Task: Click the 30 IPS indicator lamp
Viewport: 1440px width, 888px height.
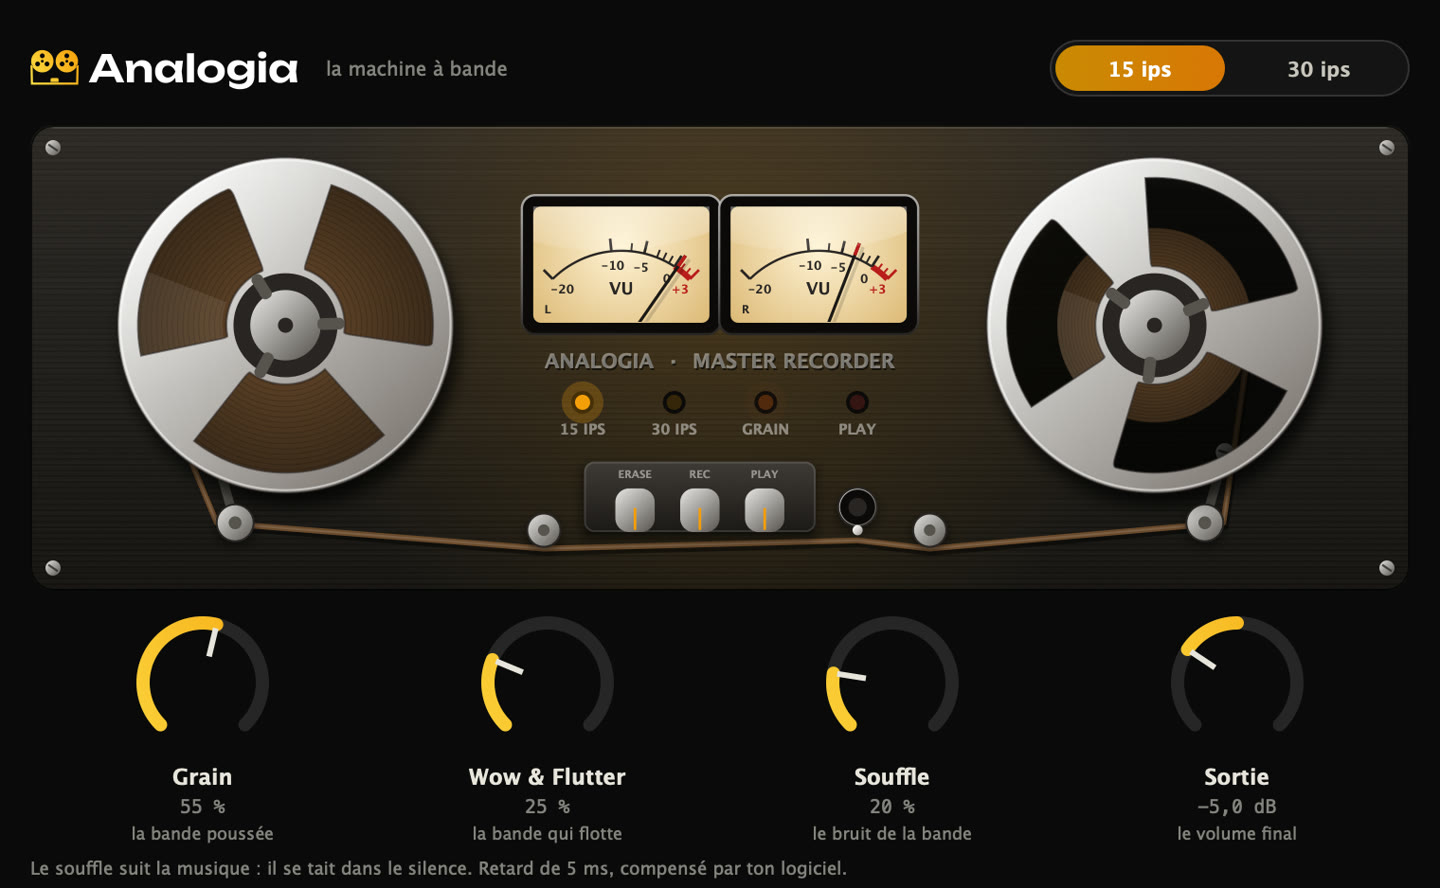Action: [x=674, y=402]
